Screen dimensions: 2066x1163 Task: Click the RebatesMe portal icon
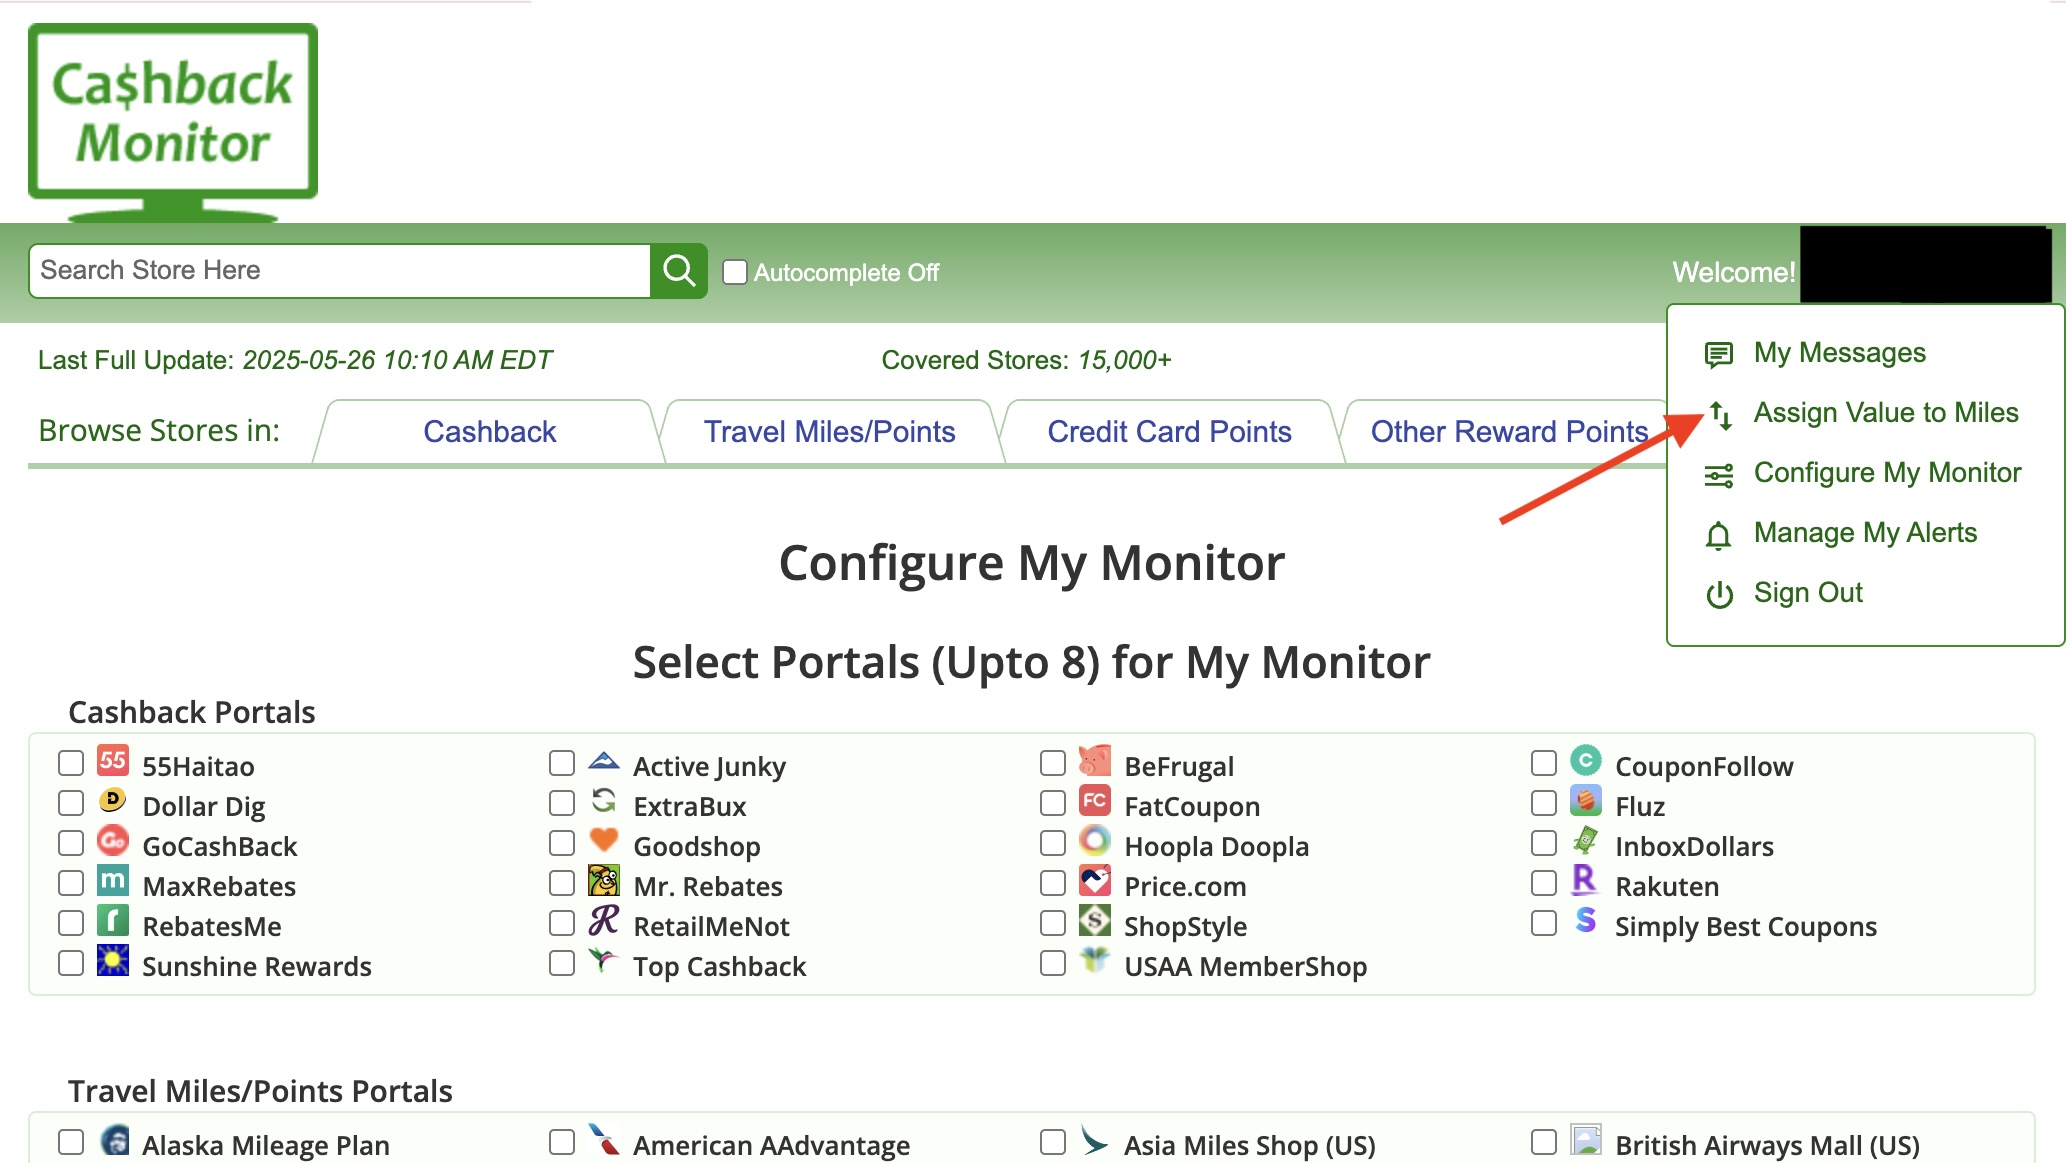[113, 921]
